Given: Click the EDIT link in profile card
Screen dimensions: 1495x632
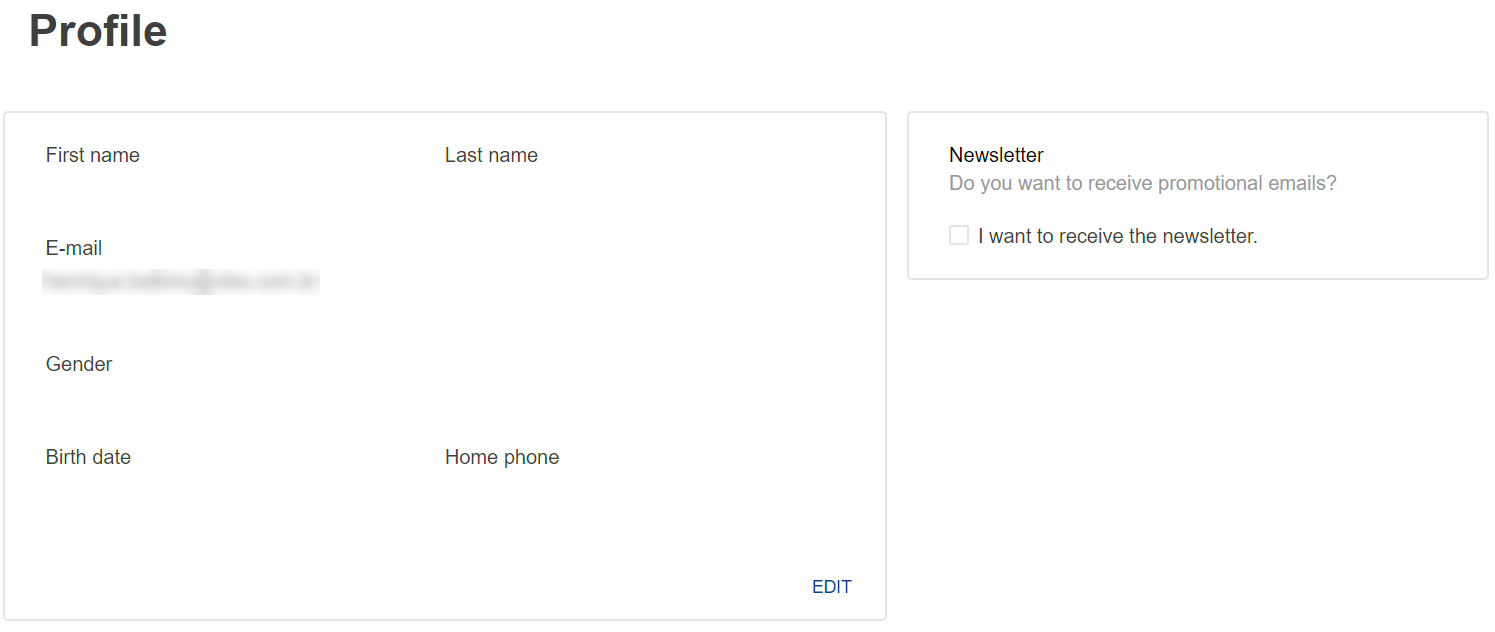Looking at the screenshot, I should [x=831, y=587].
